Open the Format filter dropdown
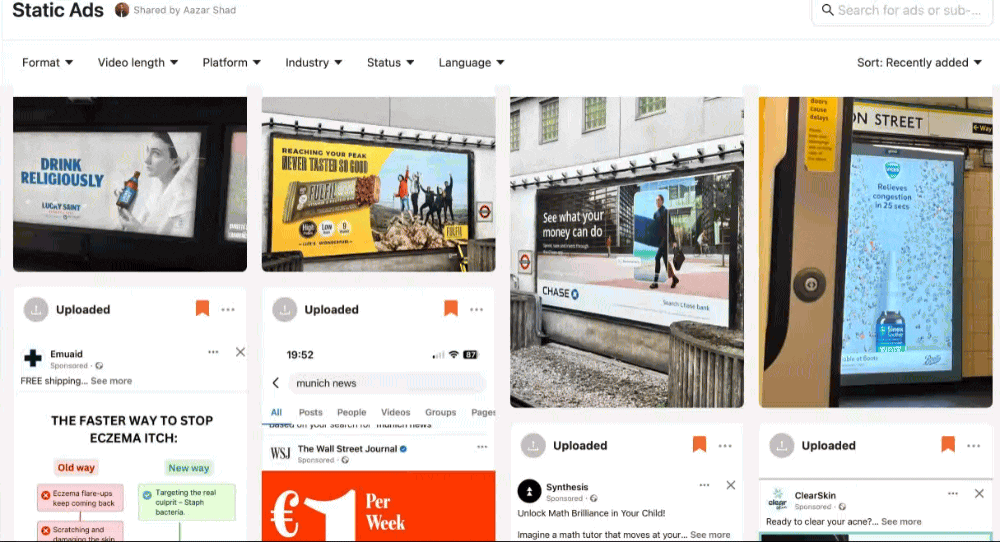Image resolution: width=1000 pixels, height=542 pixels. [x=47, y=62]
